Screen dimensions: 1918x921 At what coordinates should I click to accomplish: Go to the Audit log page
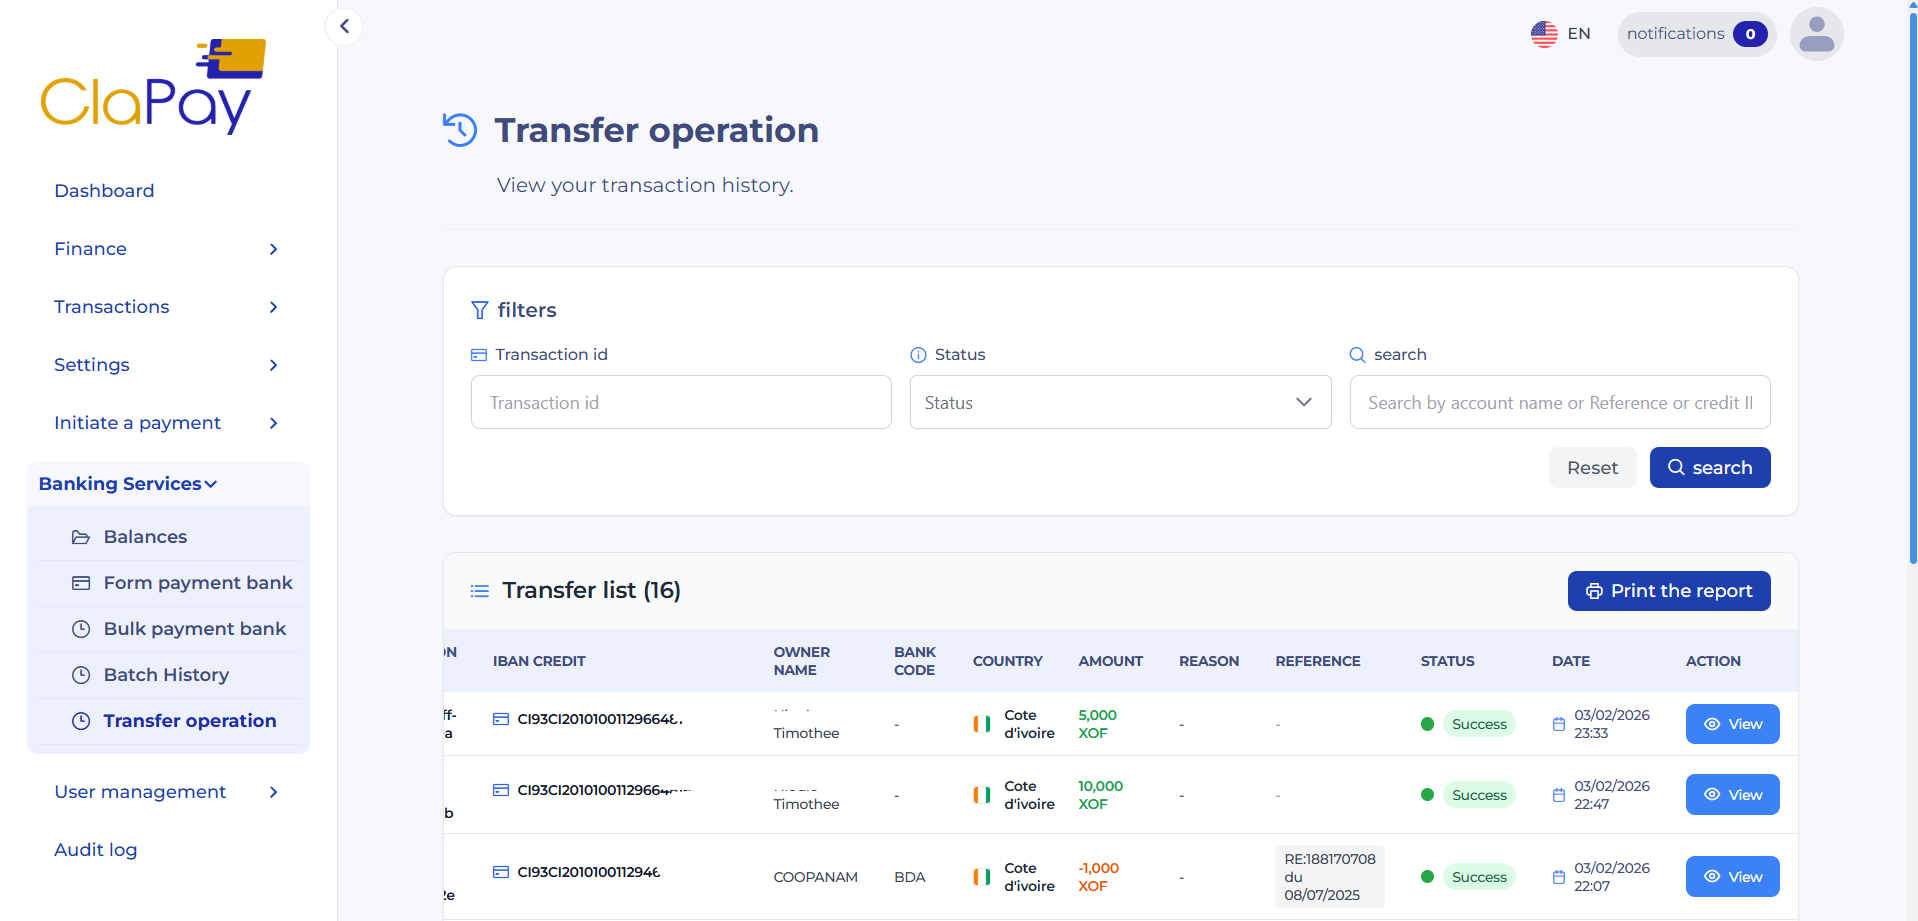click(x=95, y=849)
